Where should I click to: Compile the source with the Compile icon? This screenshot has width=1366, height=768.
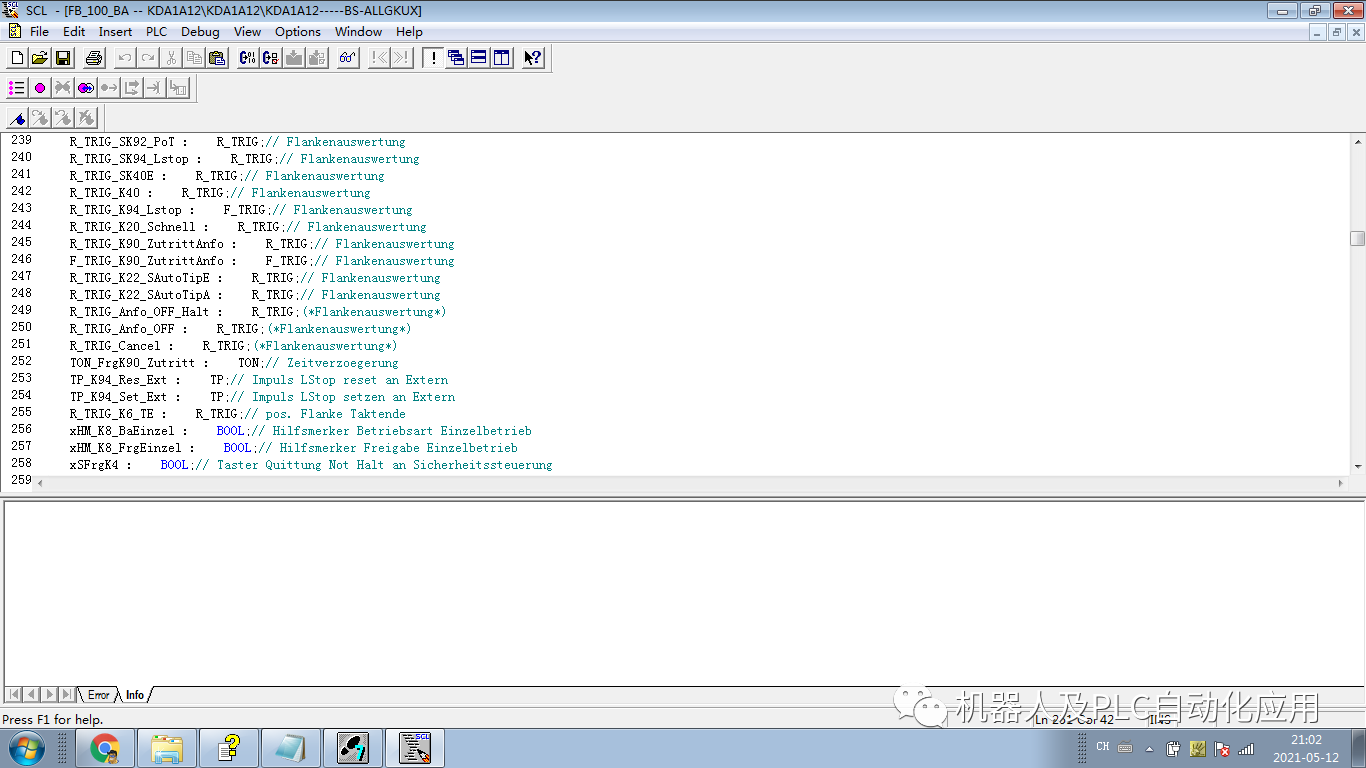[x=248, y=58]
